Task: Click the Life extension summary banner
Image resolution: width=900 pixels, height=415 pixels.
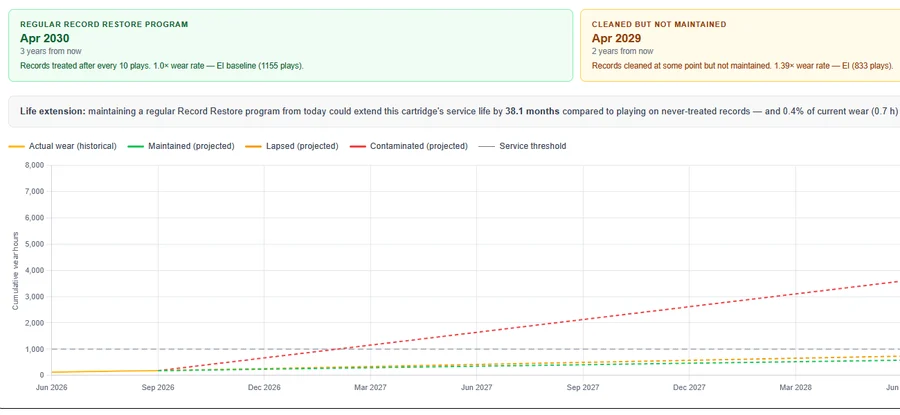Action: [454, 111]
